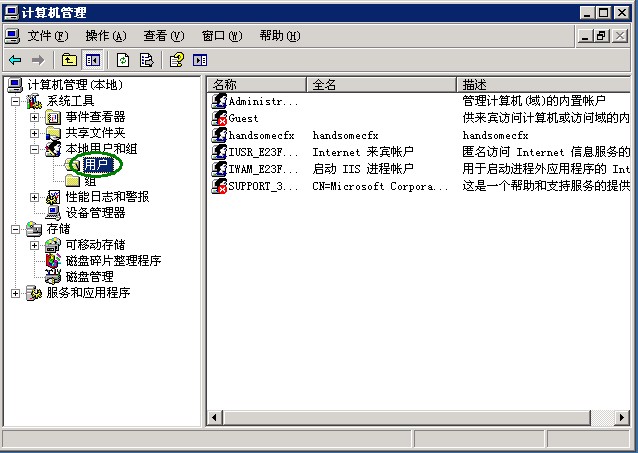Viewport: 638px width, 453px height.
Task: Click the SUPPORT_3 disabled account icon
Action: click(x=219, y=186)
